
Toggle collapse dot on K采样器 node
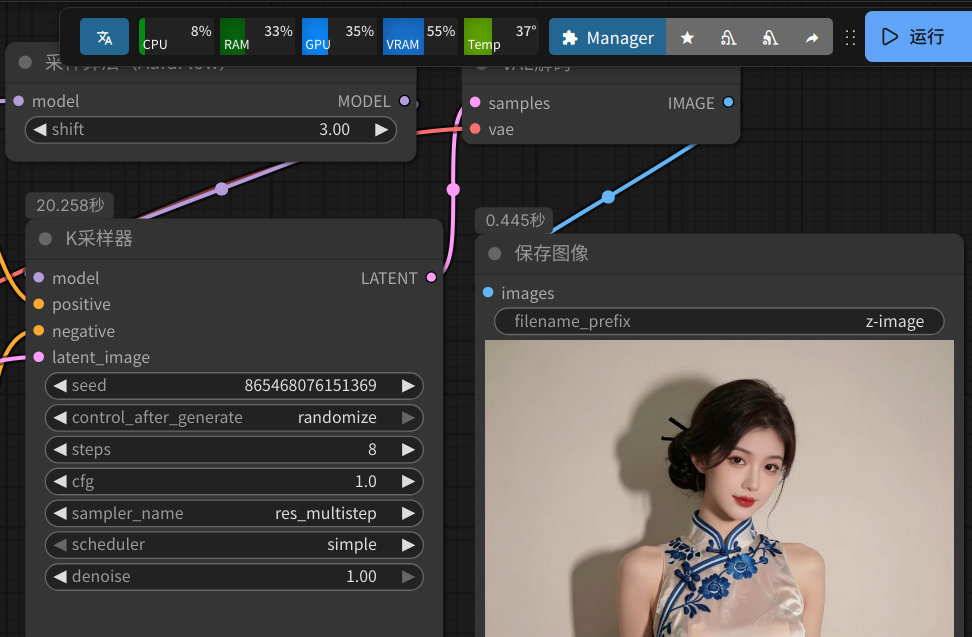(45, 239)
